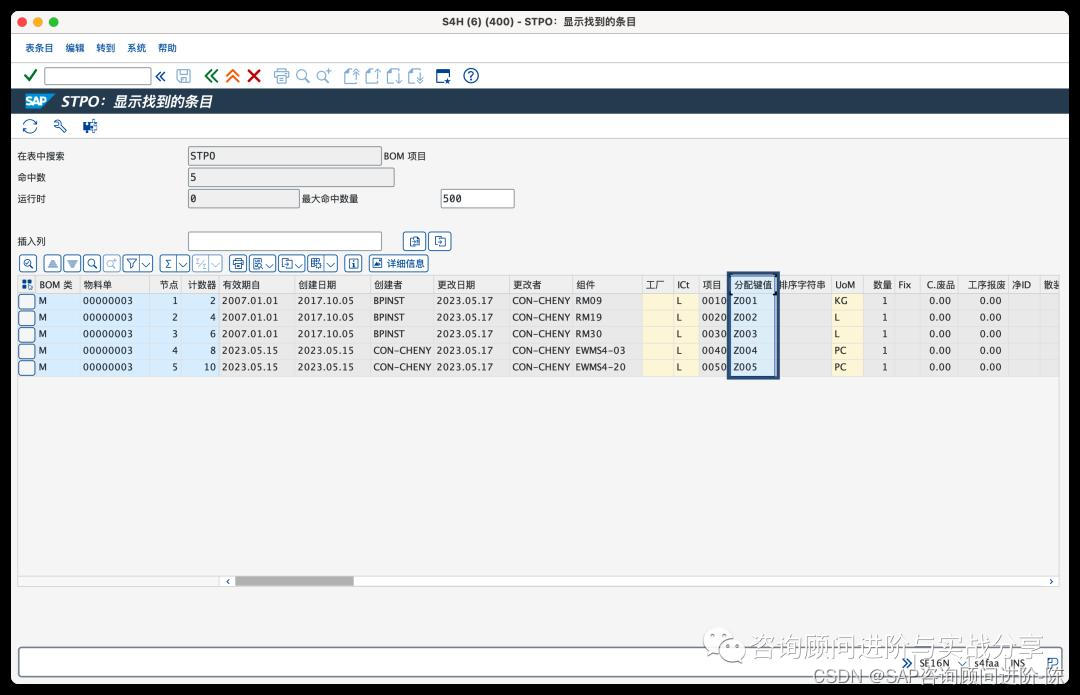Click the grid Find magnifier icon
1080x695 pixels.
(x=92, y=263)
